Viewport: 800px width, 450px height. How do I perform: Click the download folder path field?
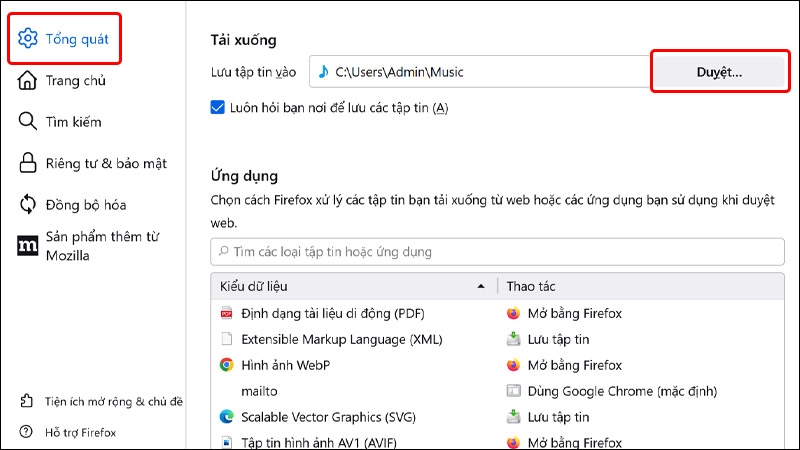(480, 72)
